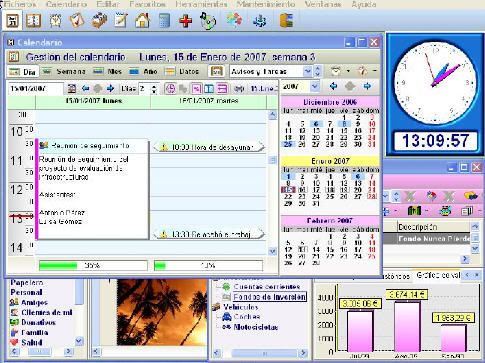Open the 2007 year dropdown
The height and width of the screenshot is (363, 485).
coord(314,87)
